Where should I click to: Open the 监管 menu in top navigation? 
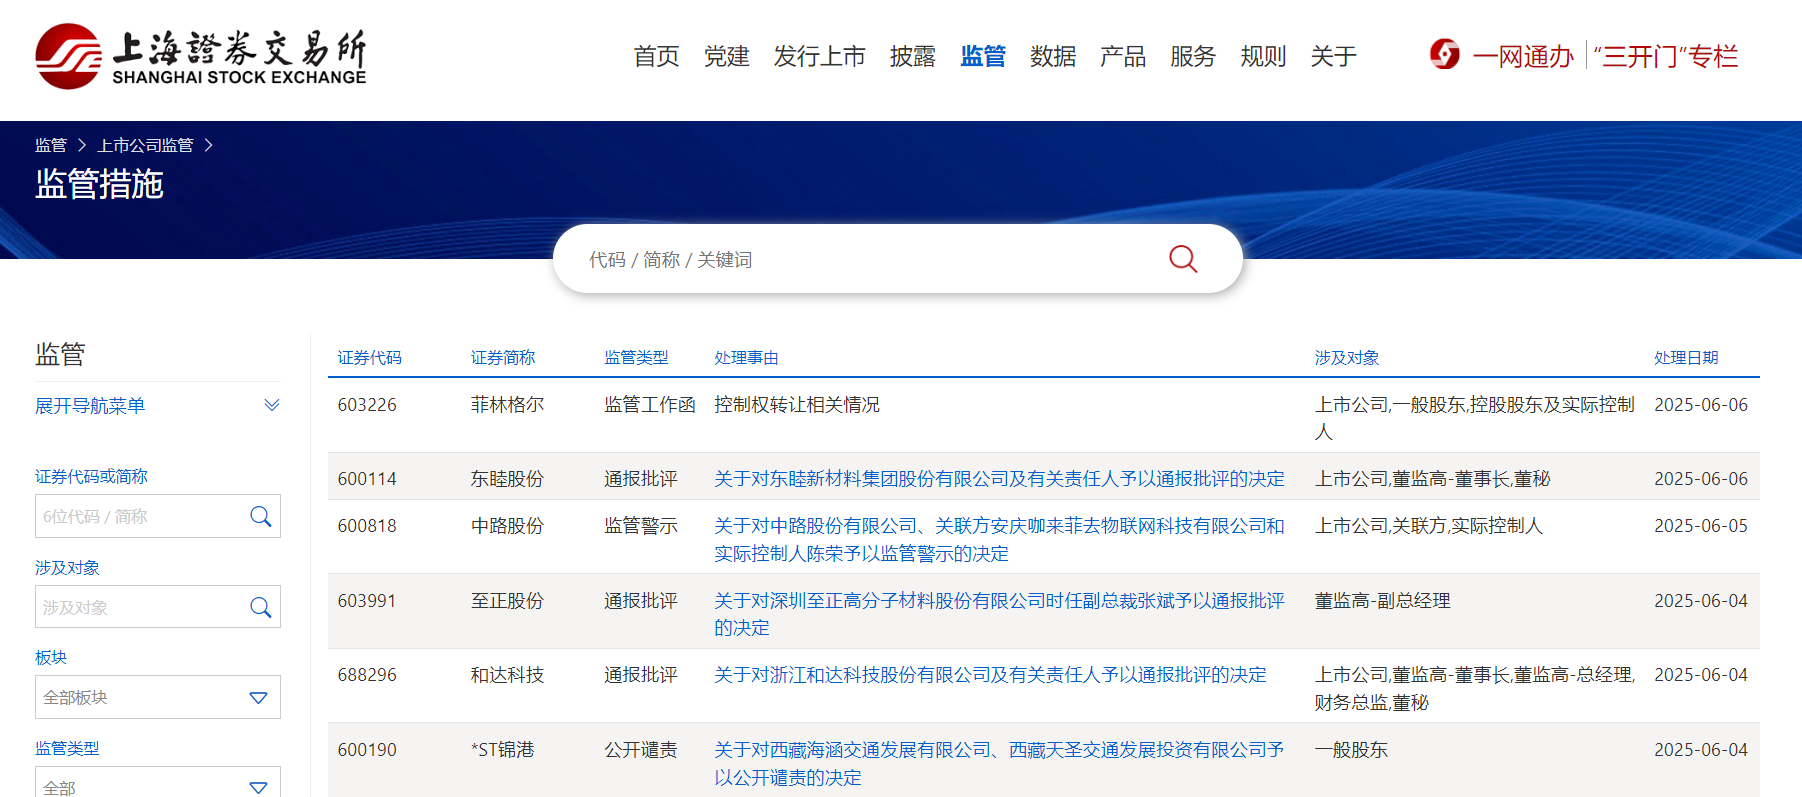[982, 57]
